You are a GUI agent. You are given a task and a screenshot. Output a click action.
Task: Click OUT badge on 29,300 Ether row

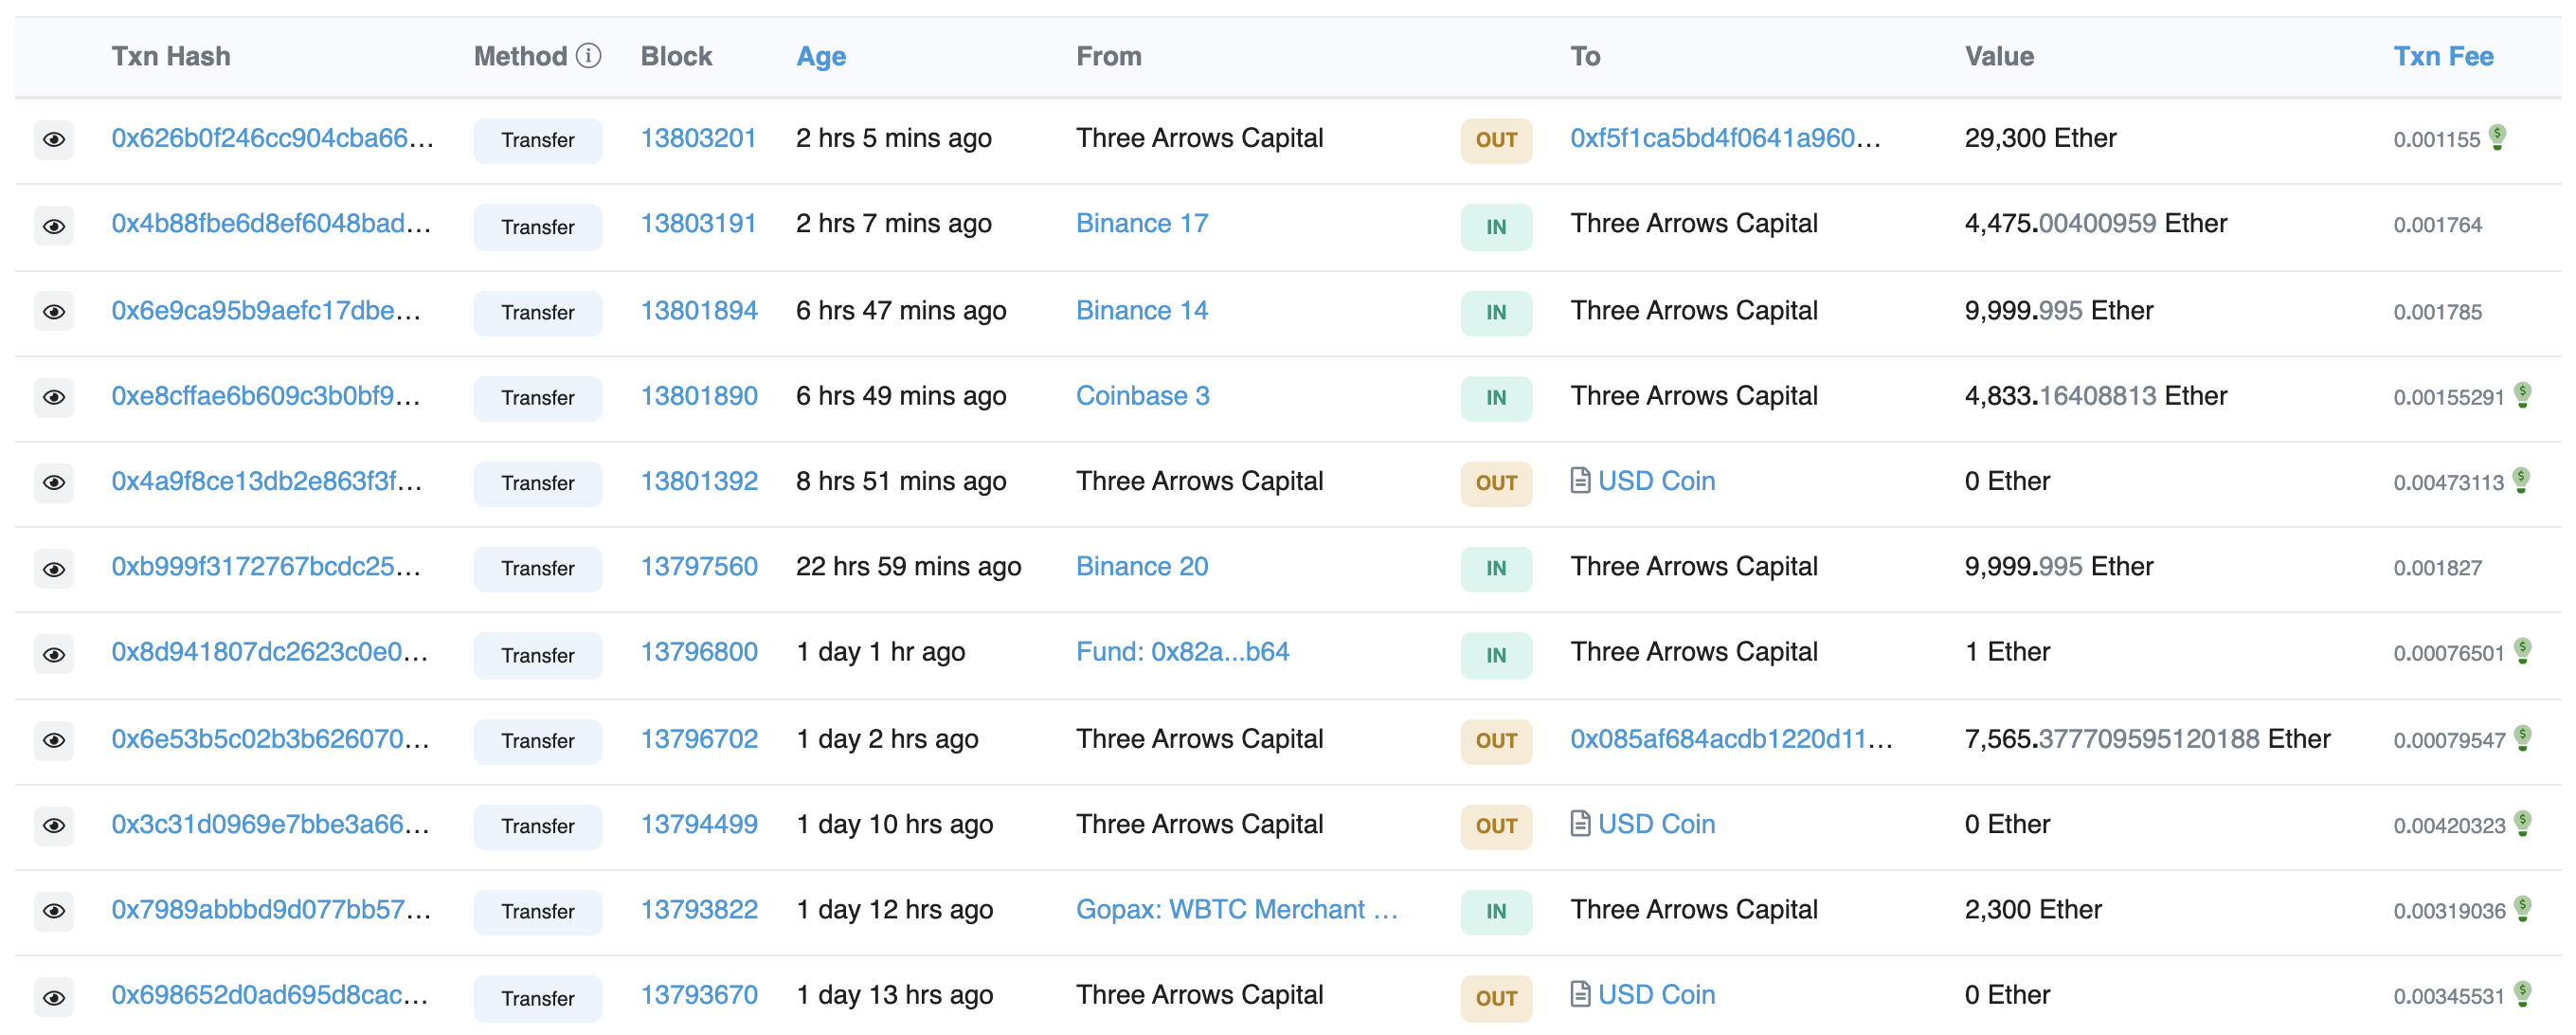[x=1496, y=140]
